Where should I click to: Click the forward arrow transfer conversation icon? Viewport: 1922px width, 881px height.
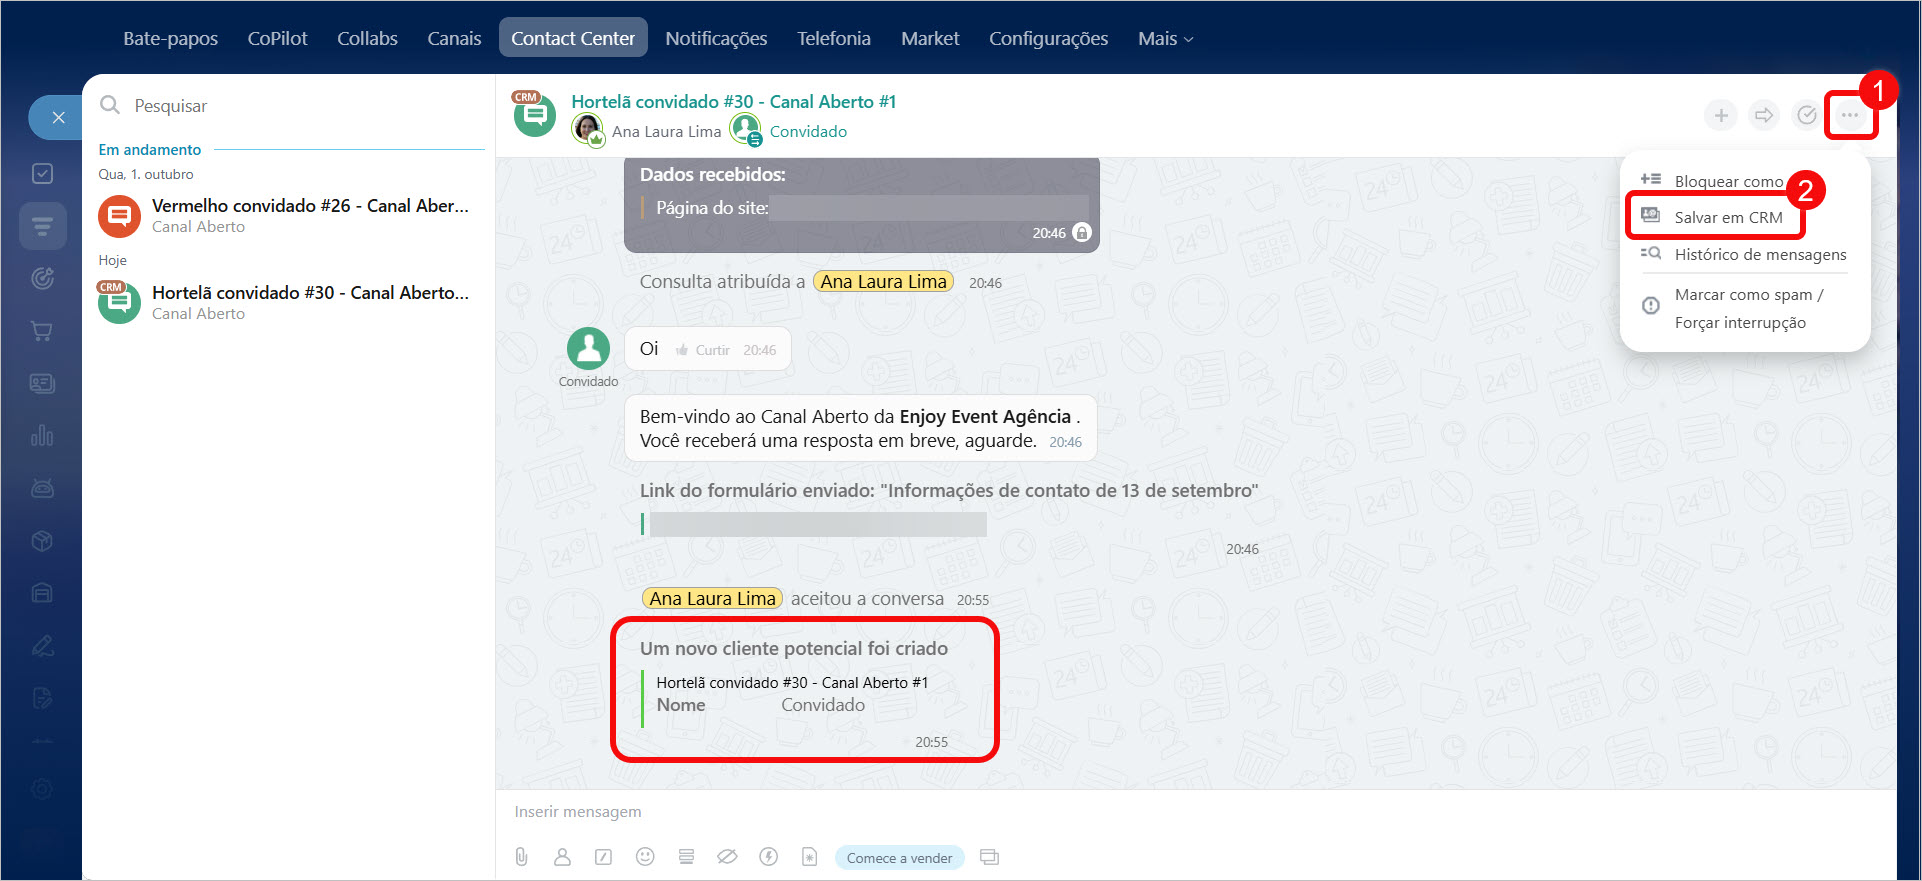coord(1764,116)
